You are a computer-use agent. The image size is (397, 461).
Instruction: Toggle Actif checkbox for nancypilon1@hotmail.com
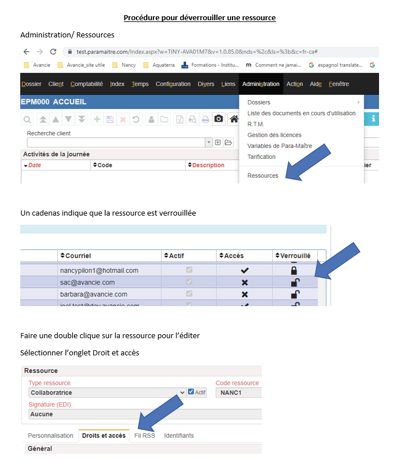[189, 270]
